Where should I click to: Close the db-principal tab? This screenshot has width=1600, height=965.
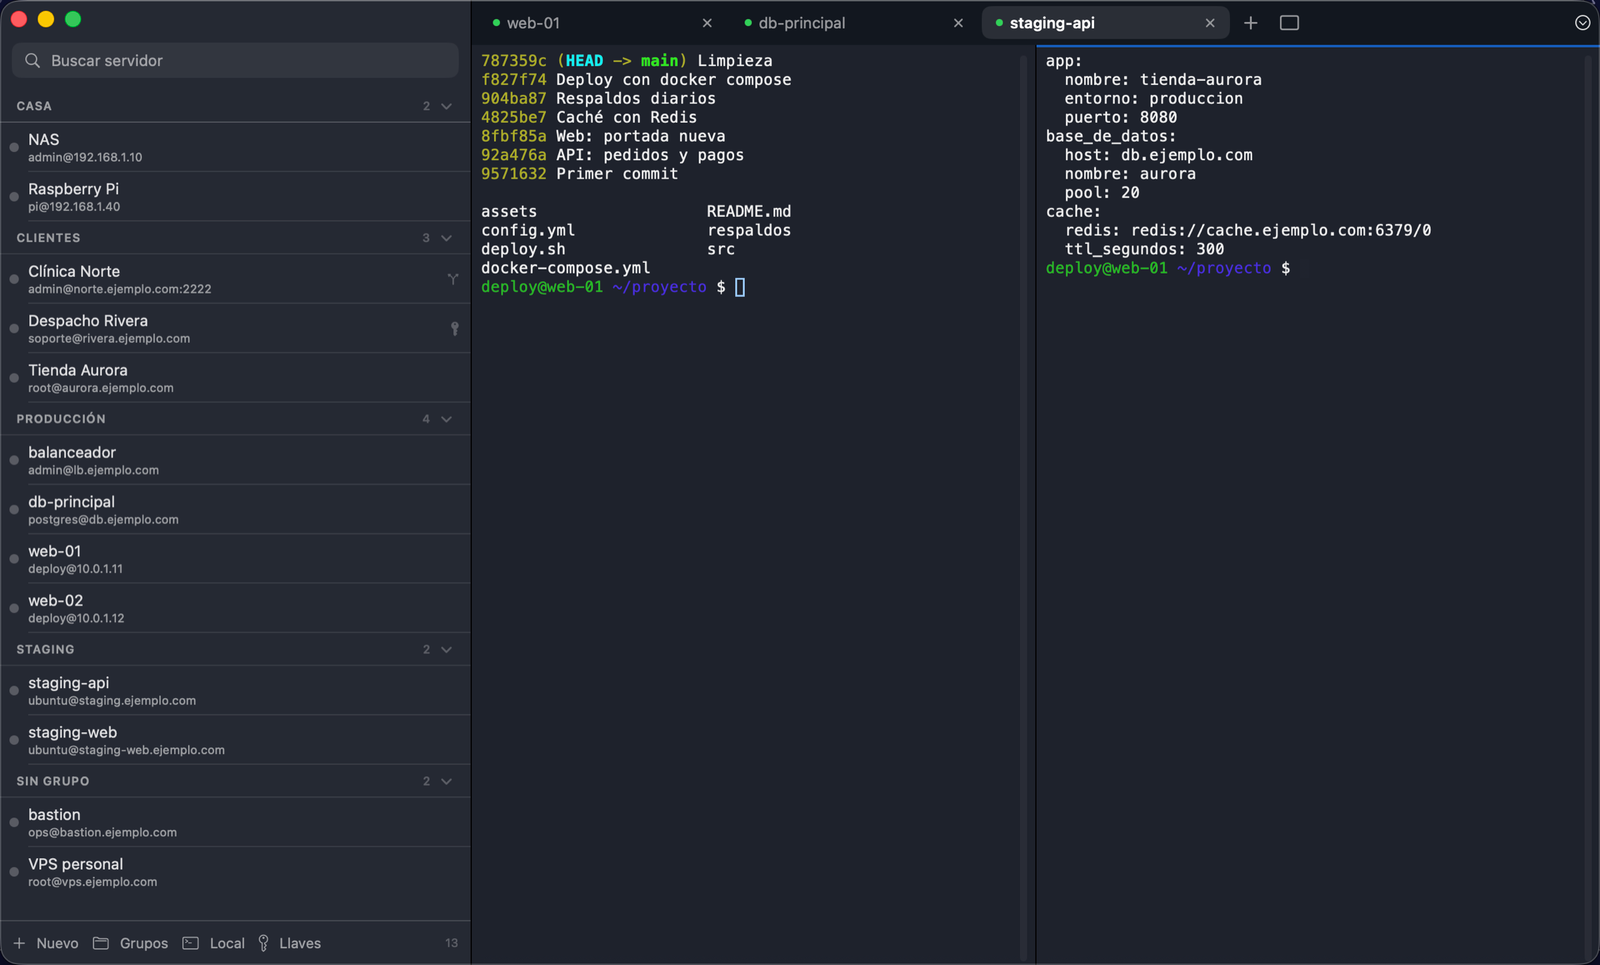(958, 23)
